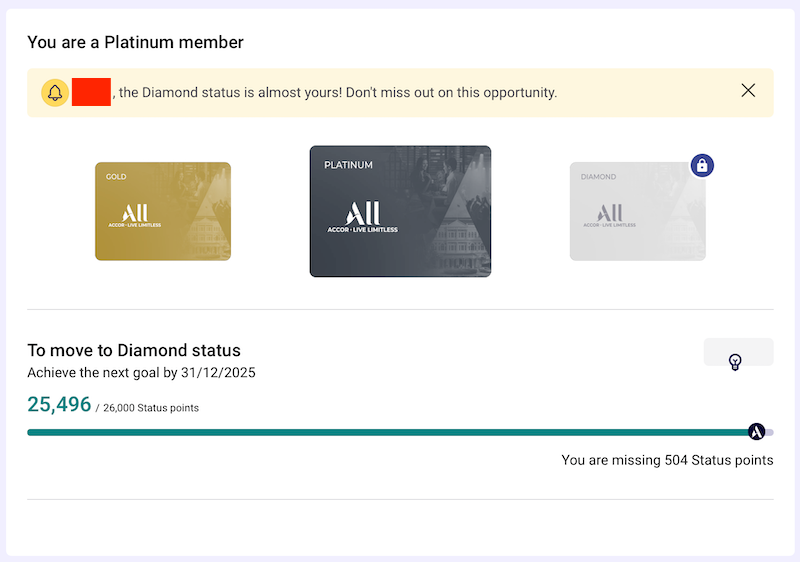Click "To move to Diamond status" heading
800x562 pixels.
134,350
